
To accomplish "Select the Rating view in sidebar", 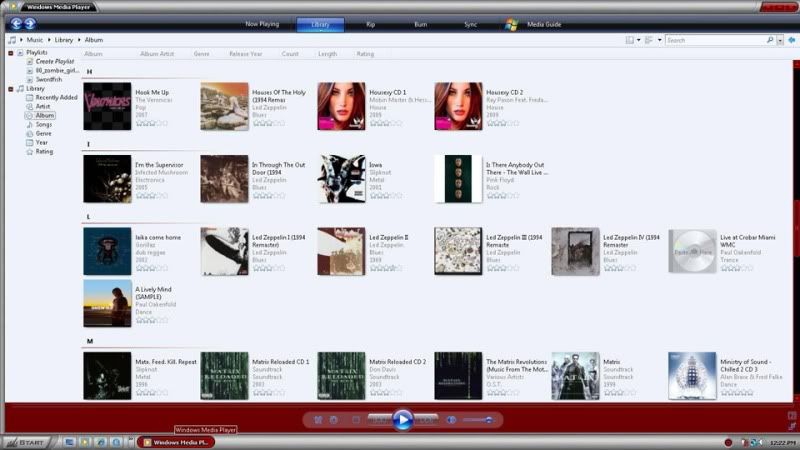I will pos(44,152).
